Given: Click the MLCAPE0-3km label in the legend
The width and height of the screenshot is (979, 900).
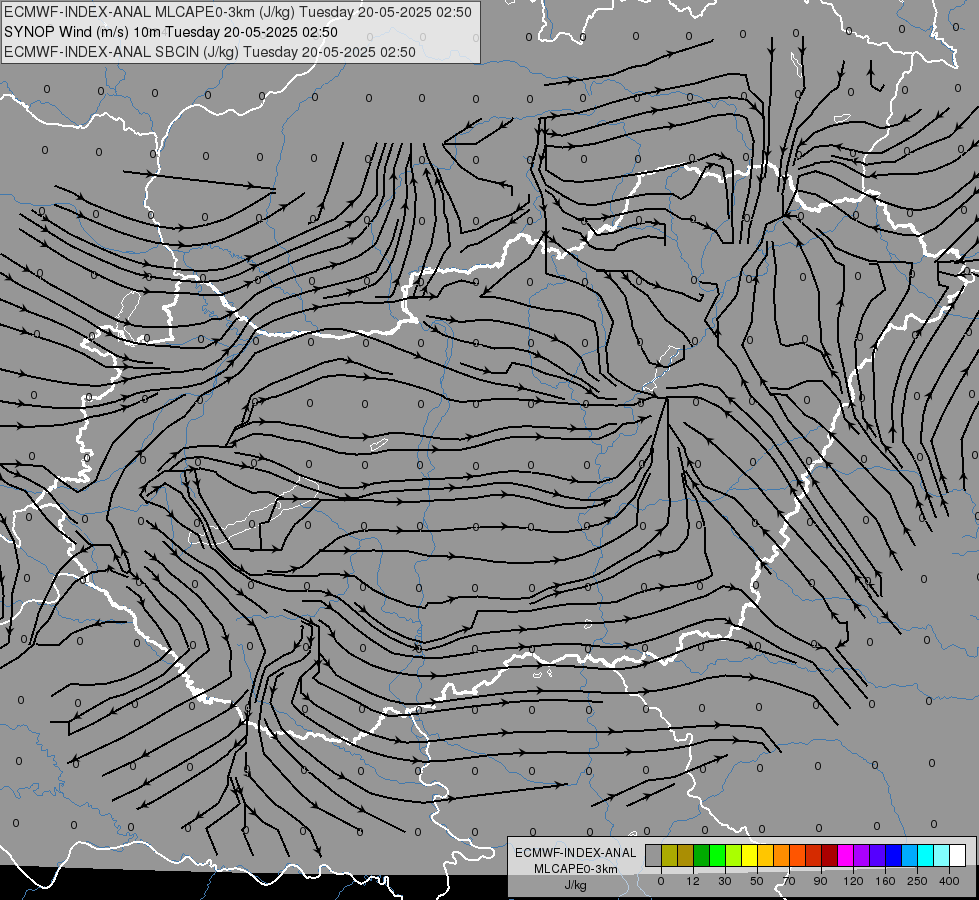Looking at the screenshot, I should pyautogui.click(x=575, y=869).
